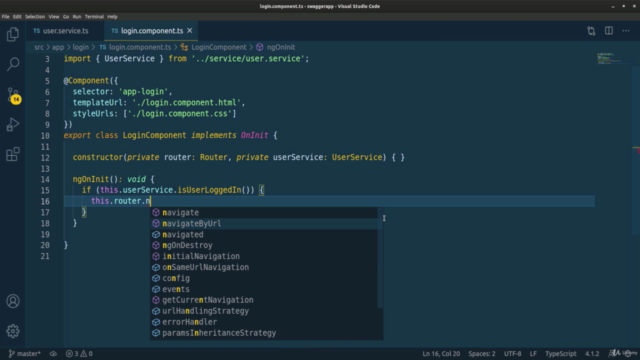Click Ln 16, Col 20 cursor position

441,353
